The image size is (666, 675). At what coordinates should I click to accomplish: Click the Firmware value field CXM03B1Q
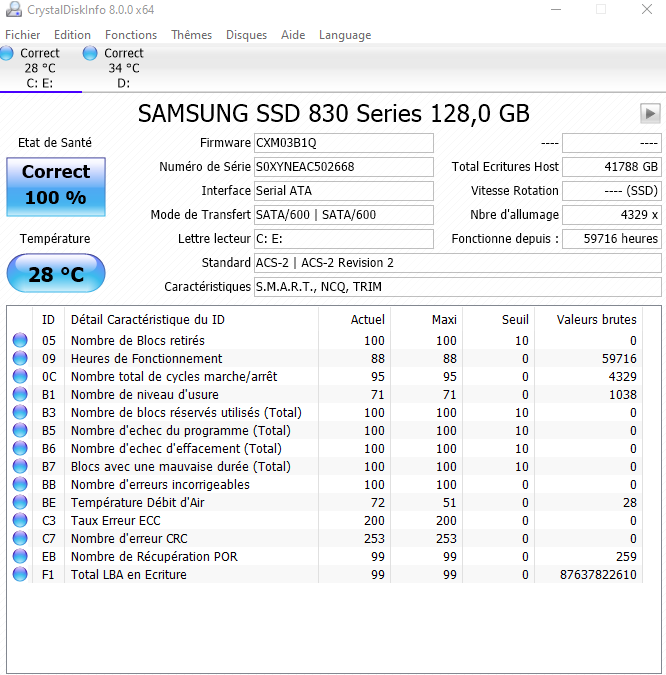coord(343,143)
